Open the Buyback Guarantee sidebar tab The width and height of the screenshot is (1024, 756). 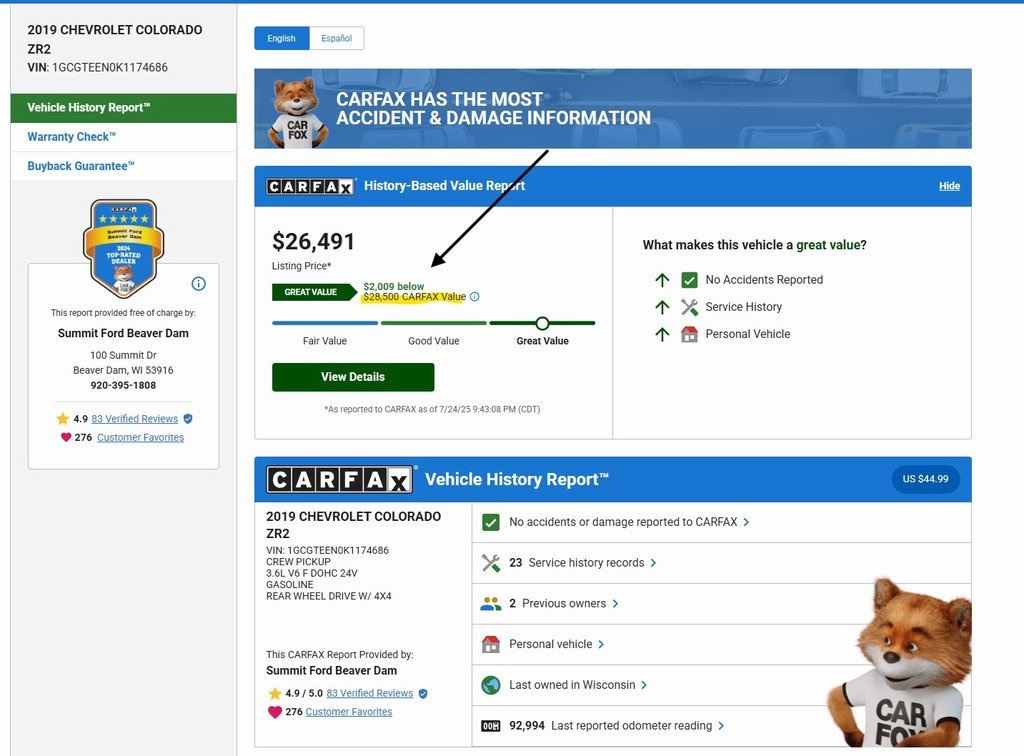123,166
